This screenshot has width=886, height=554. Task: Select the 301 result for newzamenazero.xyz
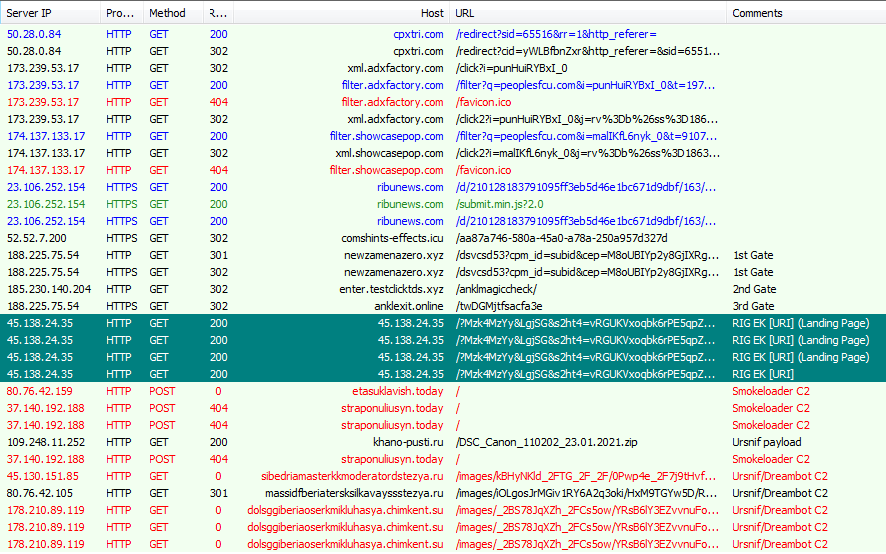click(219, 255)
